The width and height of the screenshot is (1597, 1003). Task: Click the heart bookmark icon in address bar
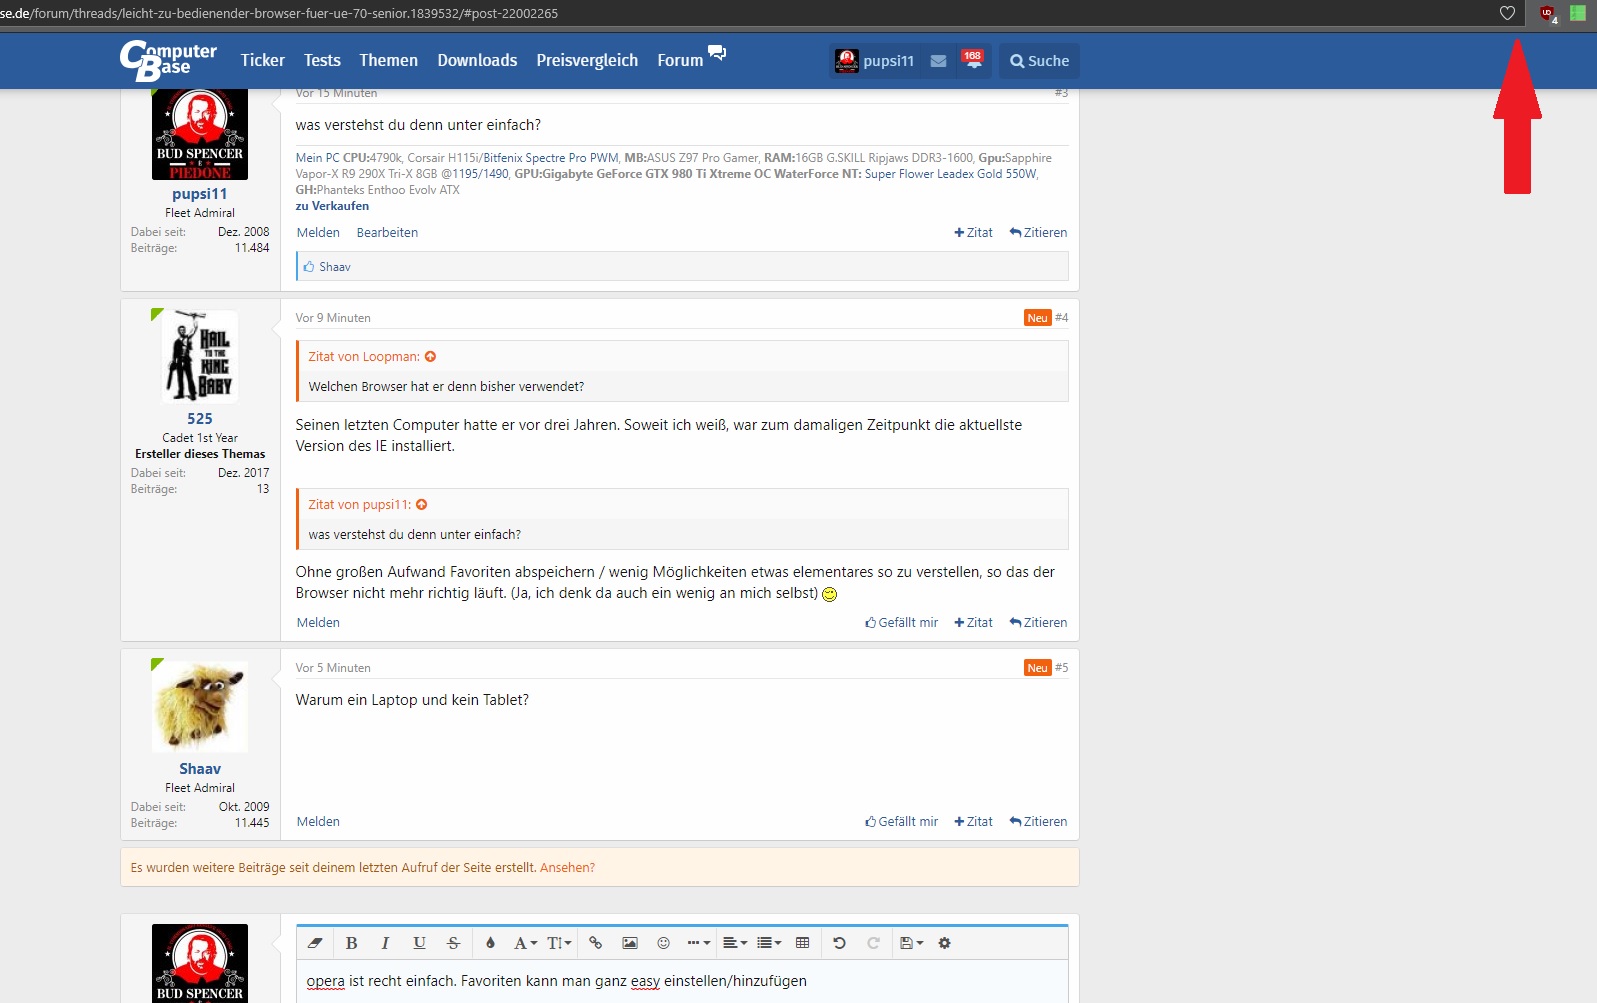point(1507,13)
